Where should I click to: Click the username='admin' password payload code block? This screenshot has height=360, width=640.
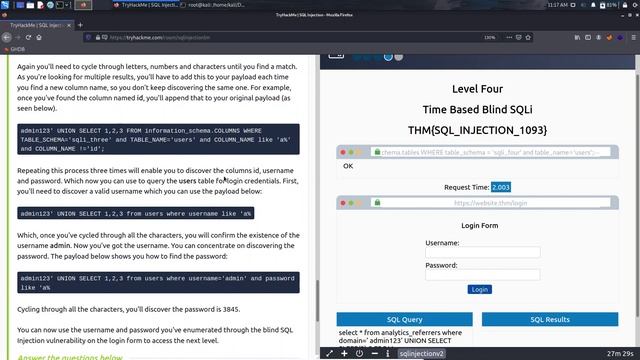[x=158, y=282]
